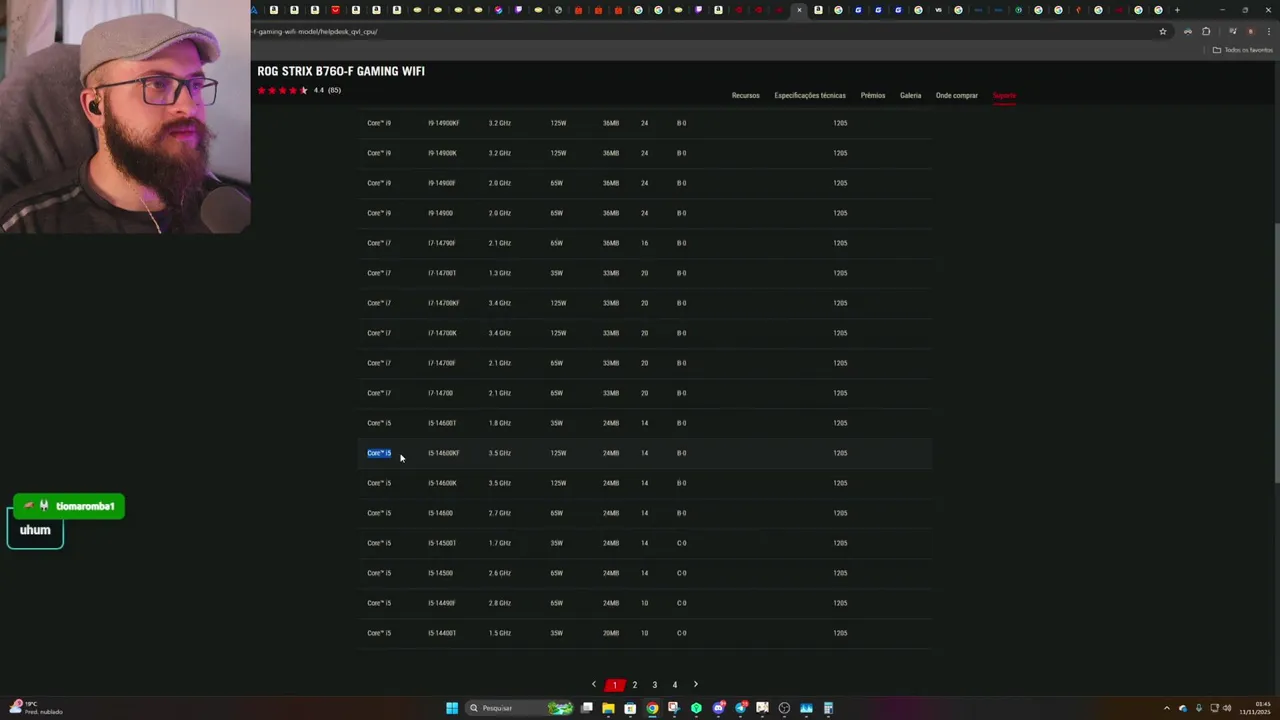Switch to Google Chrome in the taskbar

coord(652,708)
